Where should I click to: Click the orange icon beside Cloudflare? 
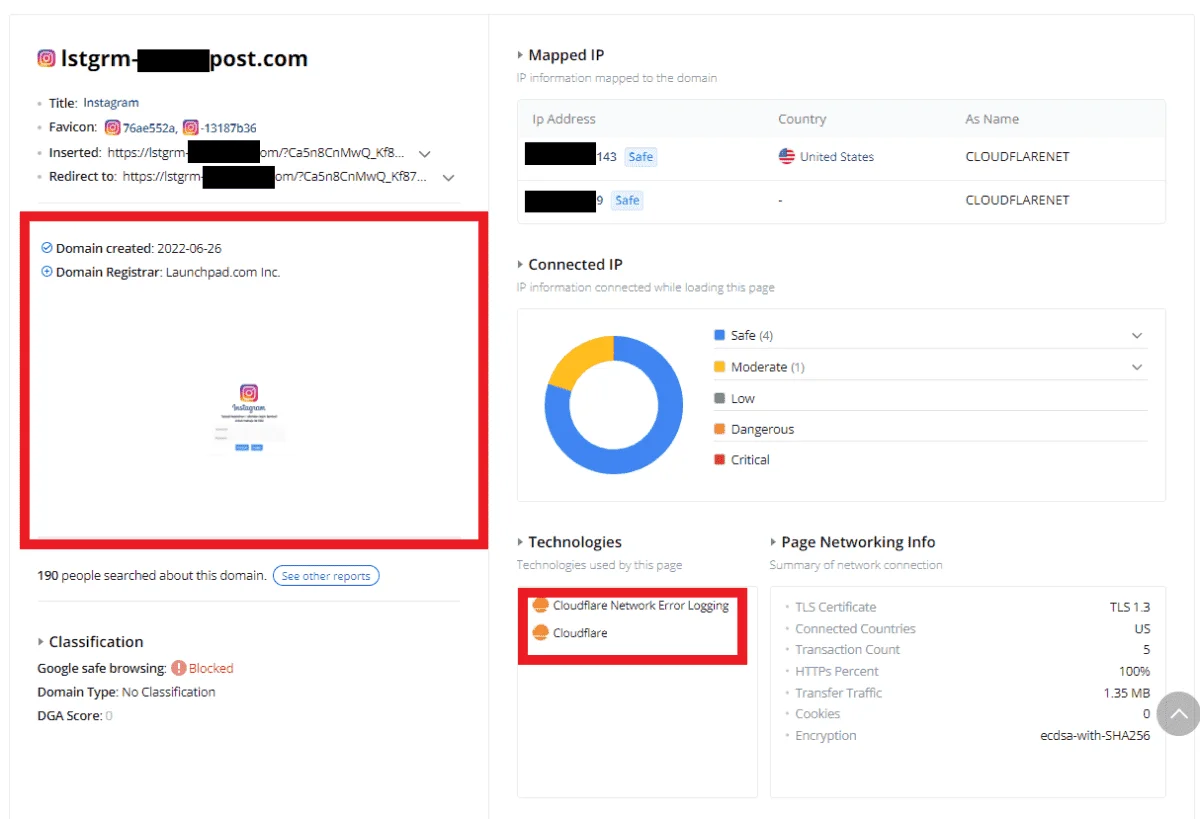[541, 632]
